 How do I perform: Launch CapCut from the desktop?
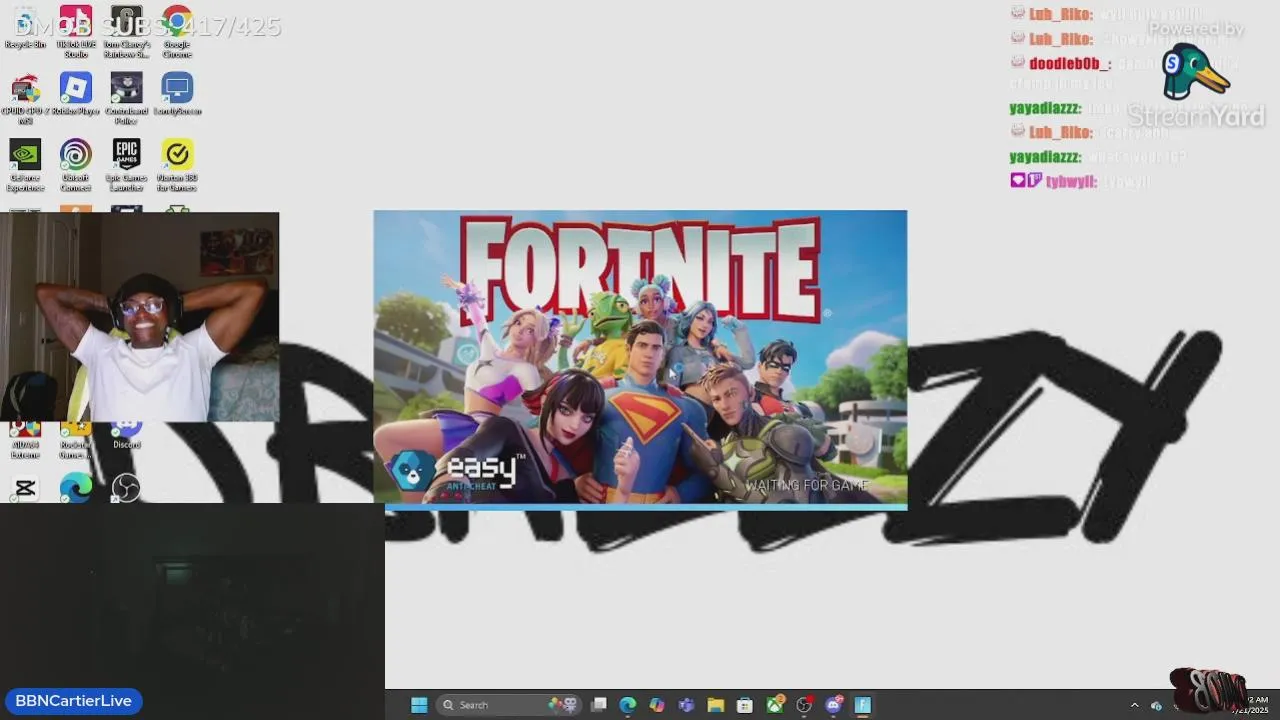pos(25,488)
